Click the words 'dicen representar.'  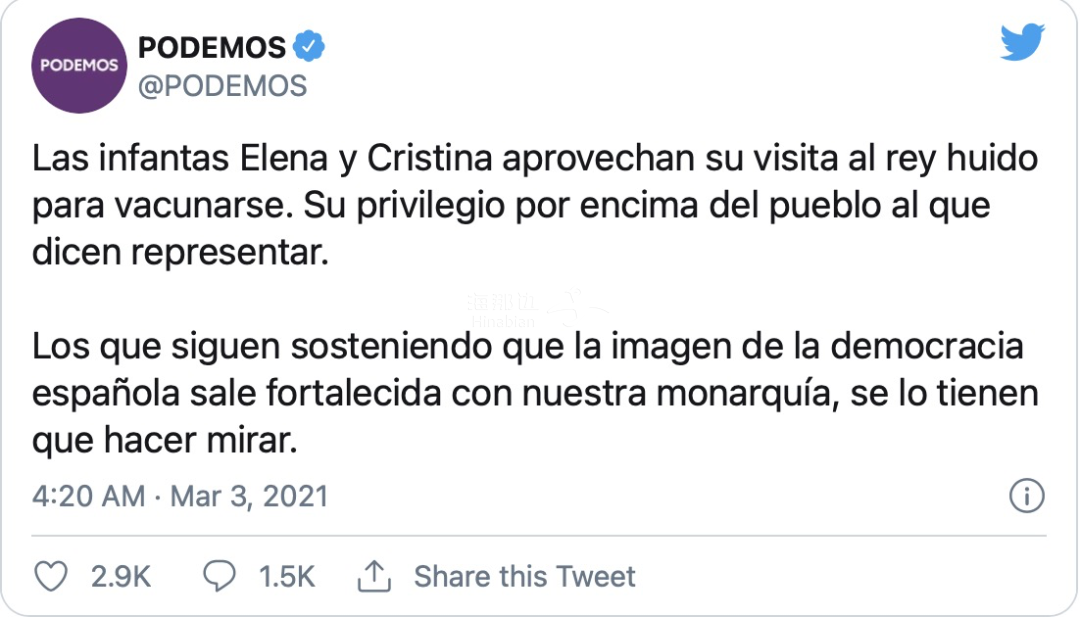180,253
